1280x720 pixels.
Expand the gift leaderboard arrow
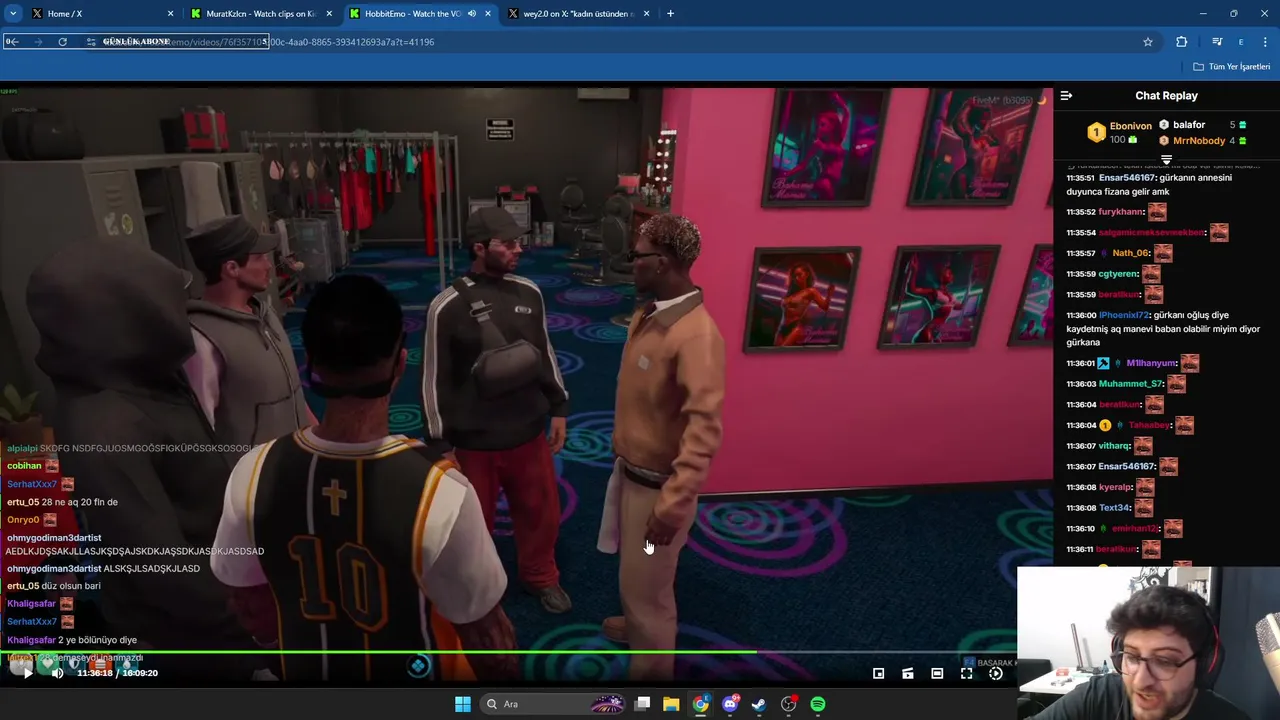click(x=1166, y=160)
